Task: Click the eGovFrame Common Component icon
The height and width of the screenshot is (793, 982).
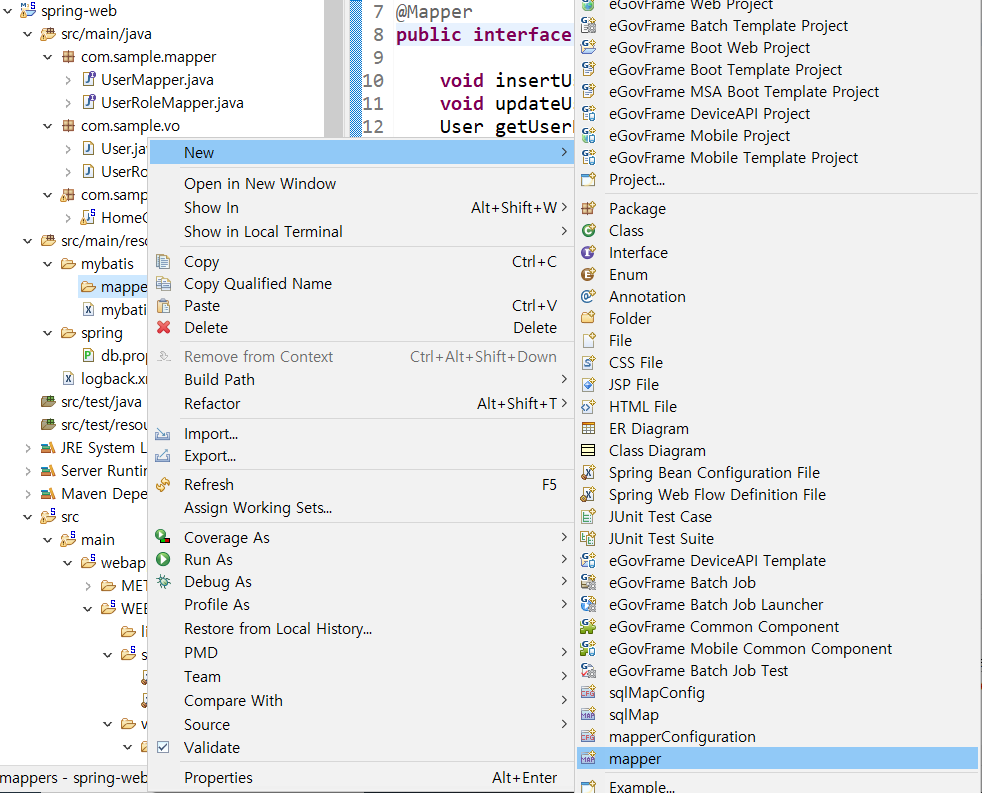Action: pos(588,626)
